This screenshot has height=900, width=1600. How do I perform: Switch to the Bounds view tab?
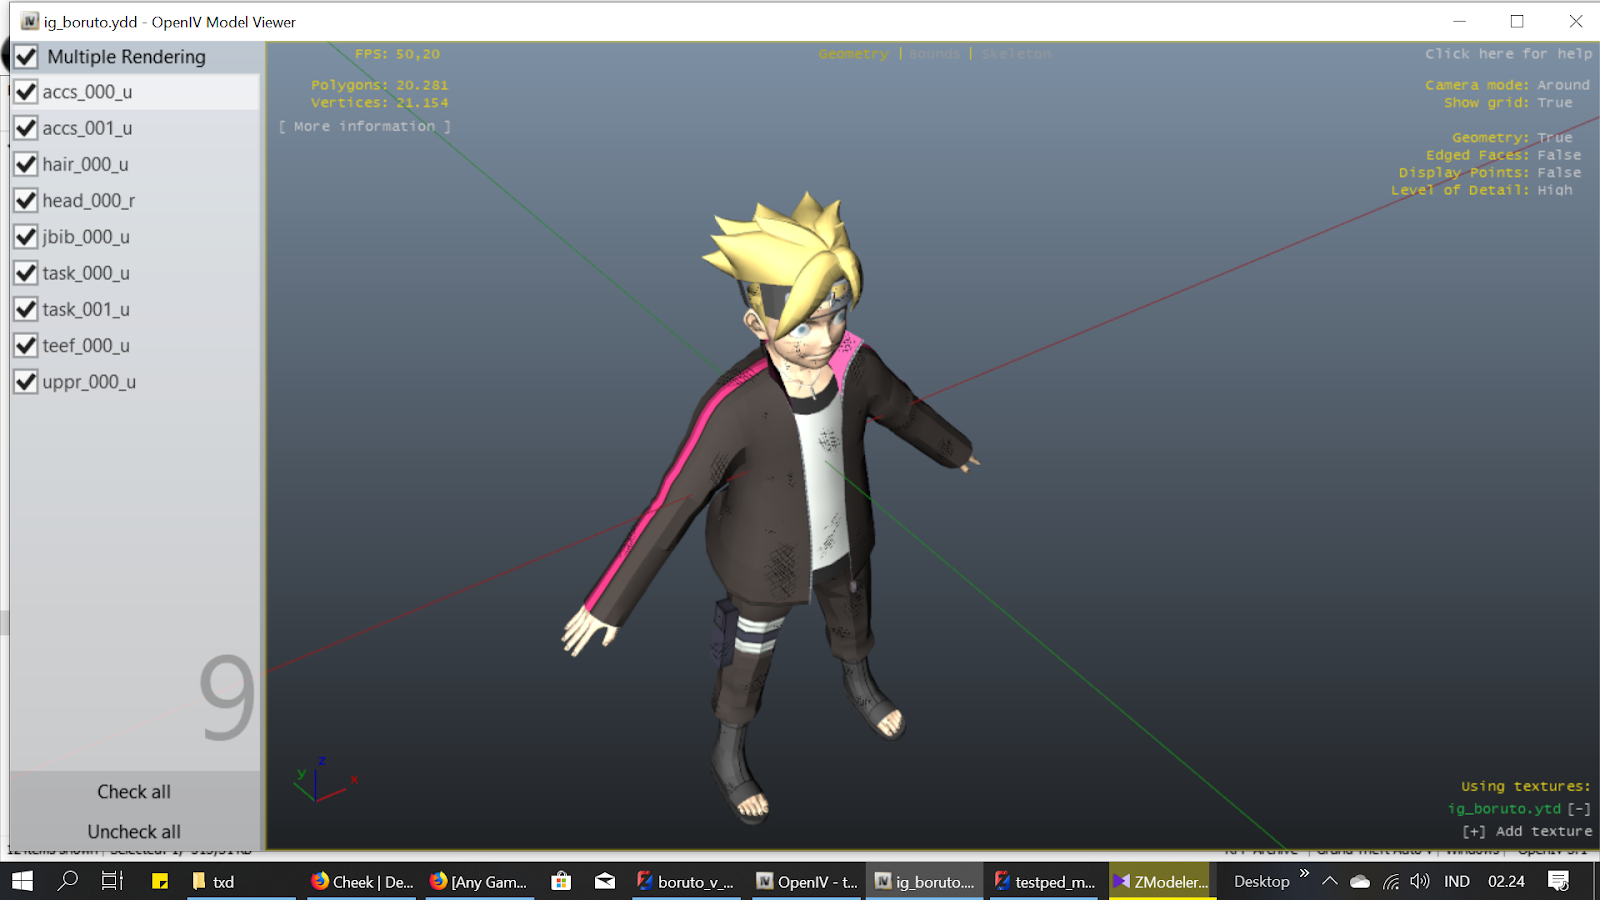(934, 54)
